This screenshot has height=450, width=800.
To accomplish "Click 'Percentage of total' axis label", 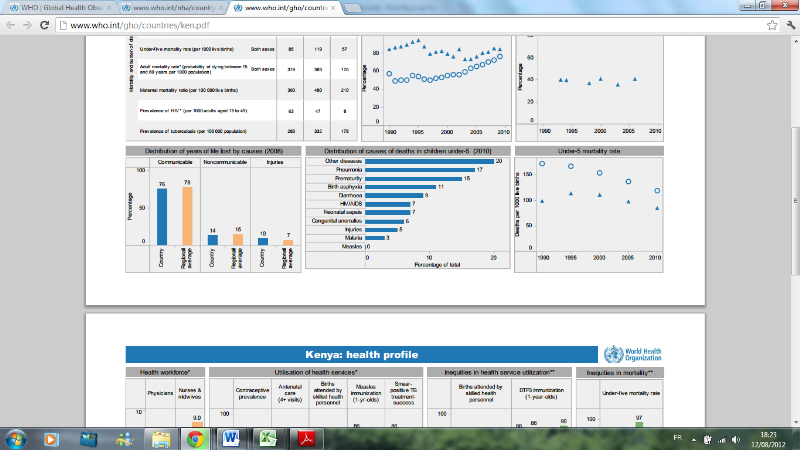I will point(437,265).
